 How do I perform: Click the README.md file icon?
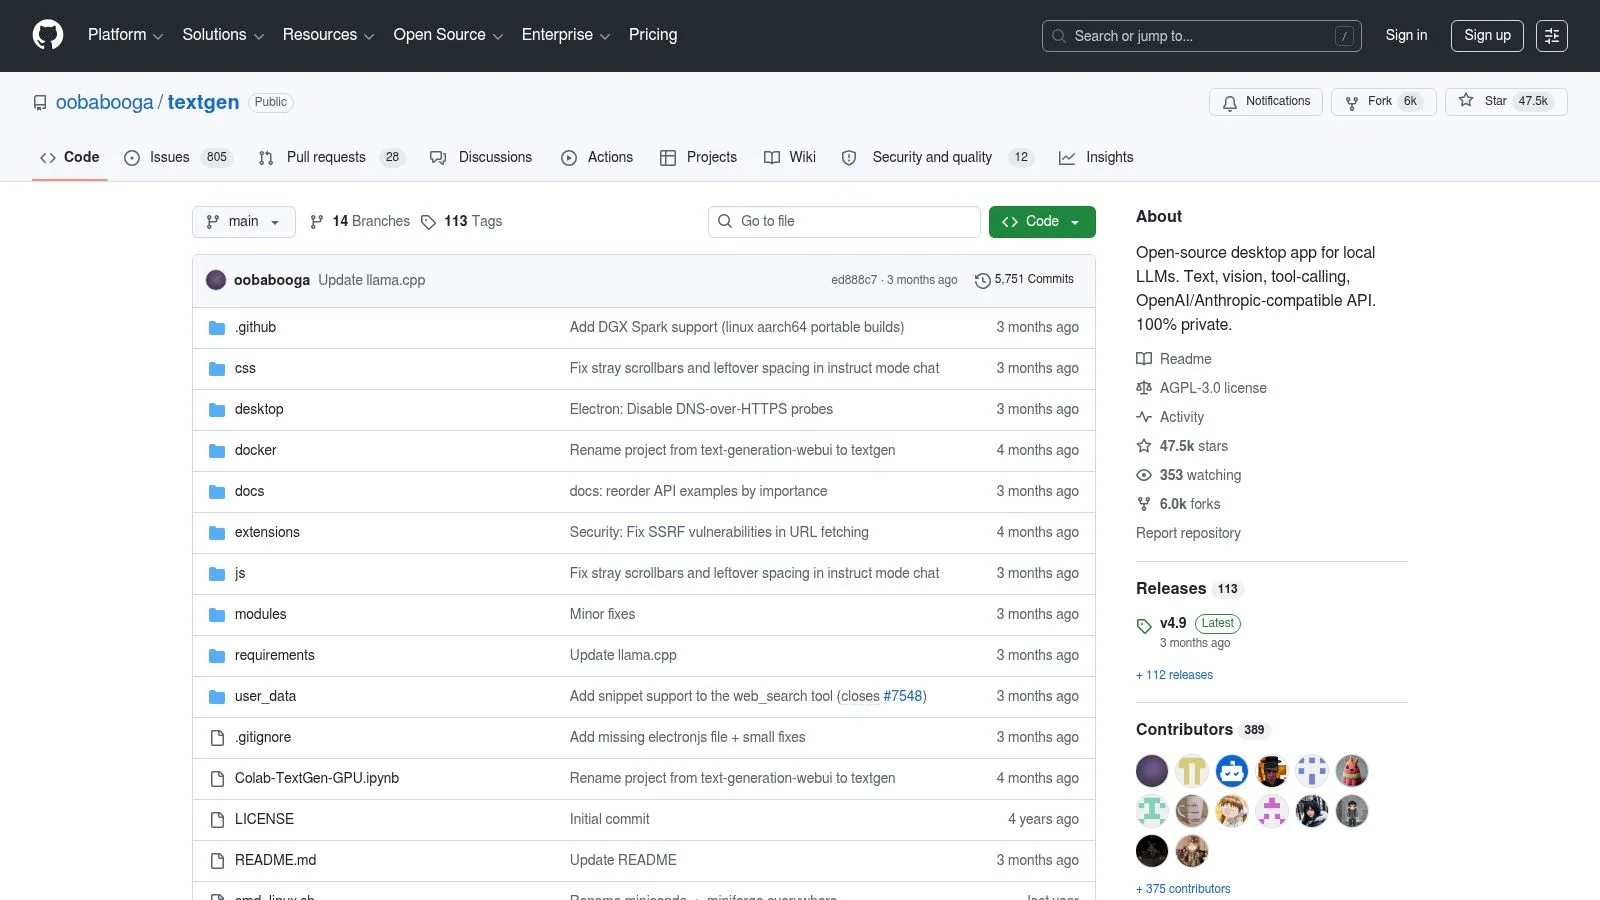(217, 861)
